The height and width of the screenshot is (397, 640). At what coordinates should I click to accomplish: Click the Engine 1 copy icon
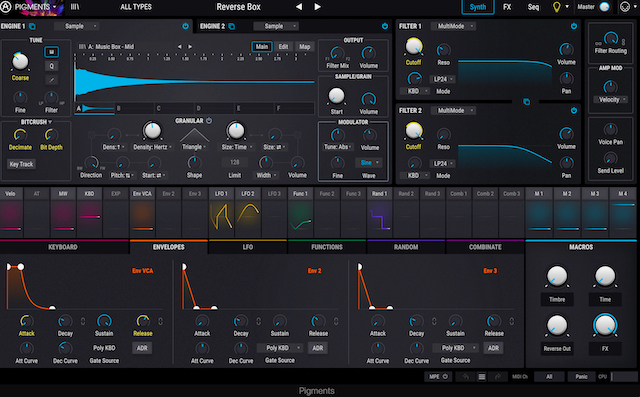pyautogui.click(x=32, y=27)
